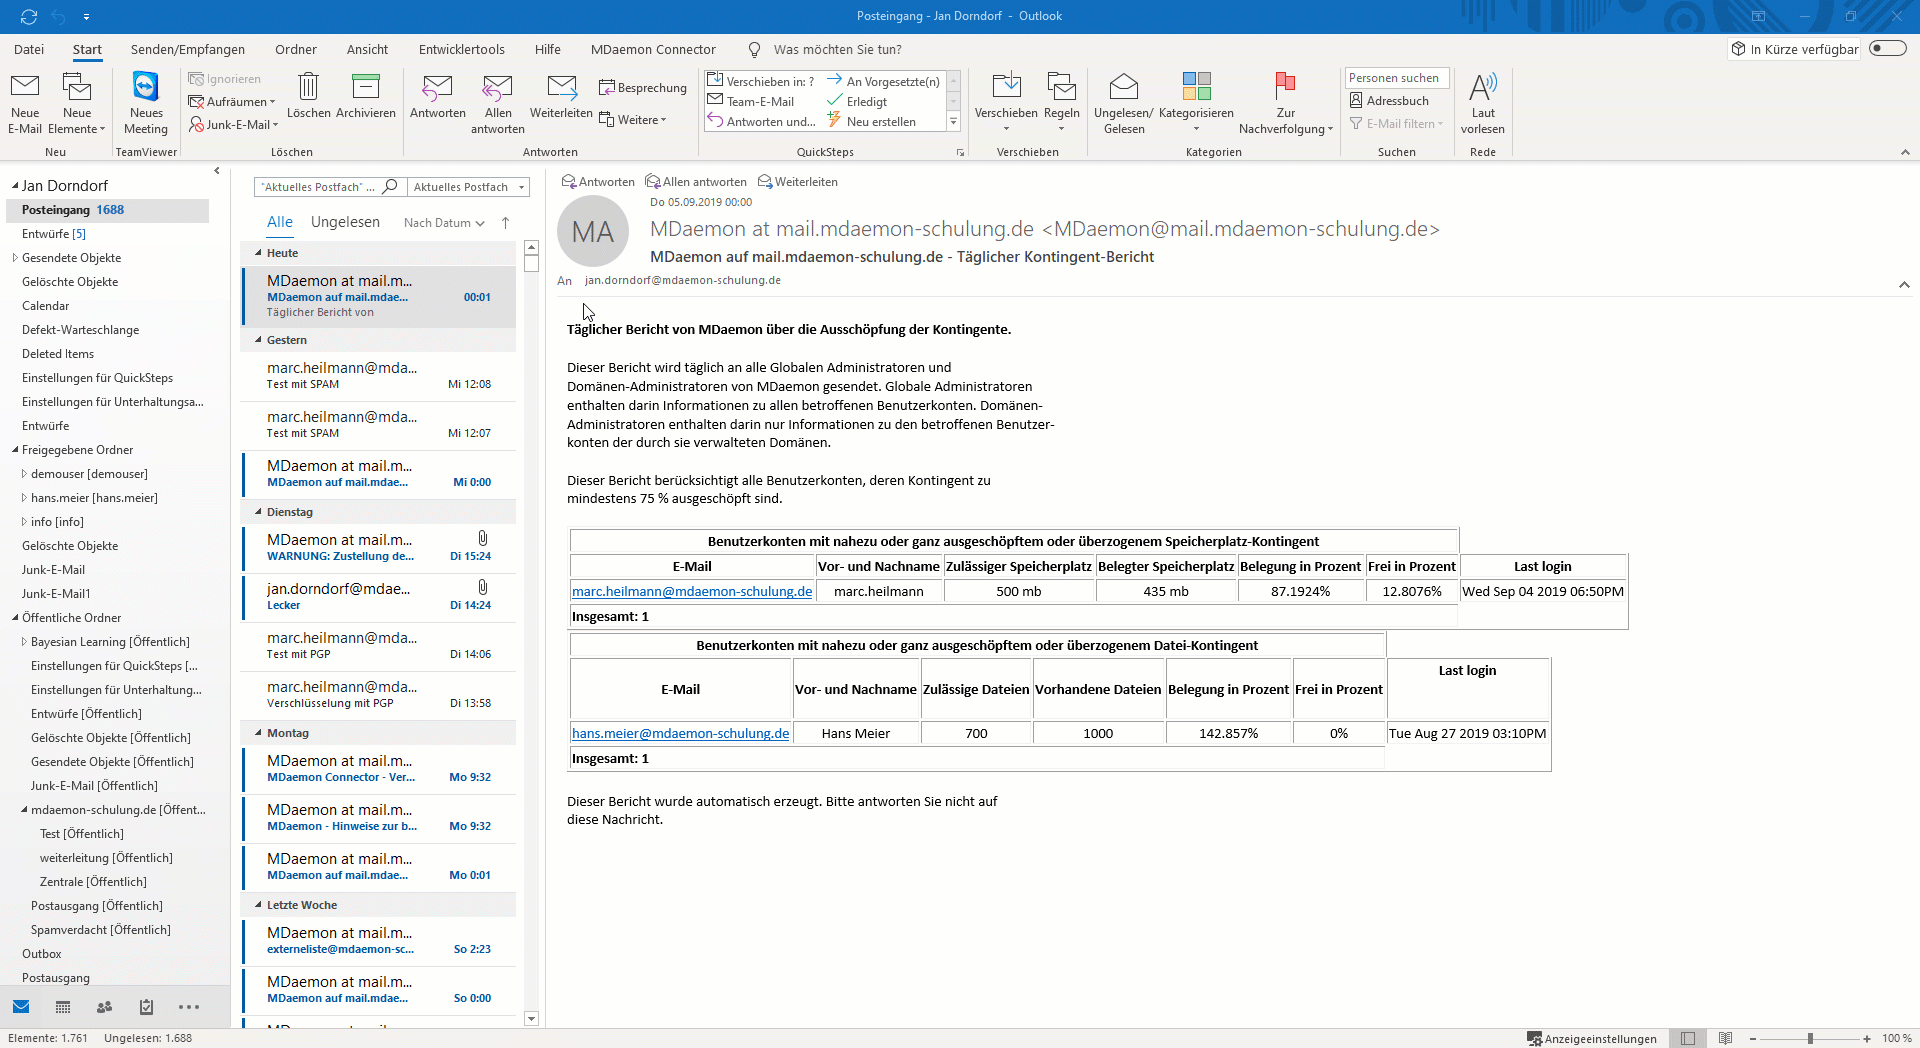This screenshot has width=1920, height=1048.
Task: Open calendar view in bottom navigation
Action: click(x=63, y=1007)
